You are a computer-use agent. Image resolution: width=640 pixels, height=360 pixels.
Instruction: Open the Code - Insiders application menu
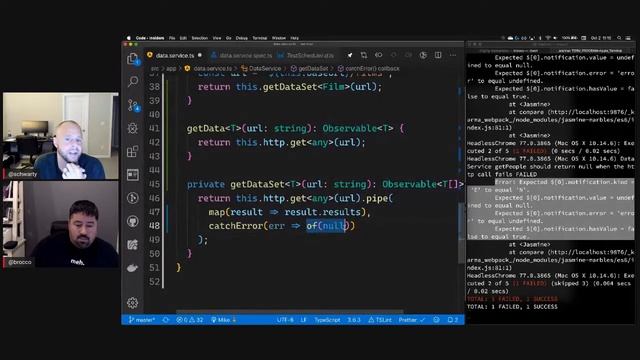150,38
